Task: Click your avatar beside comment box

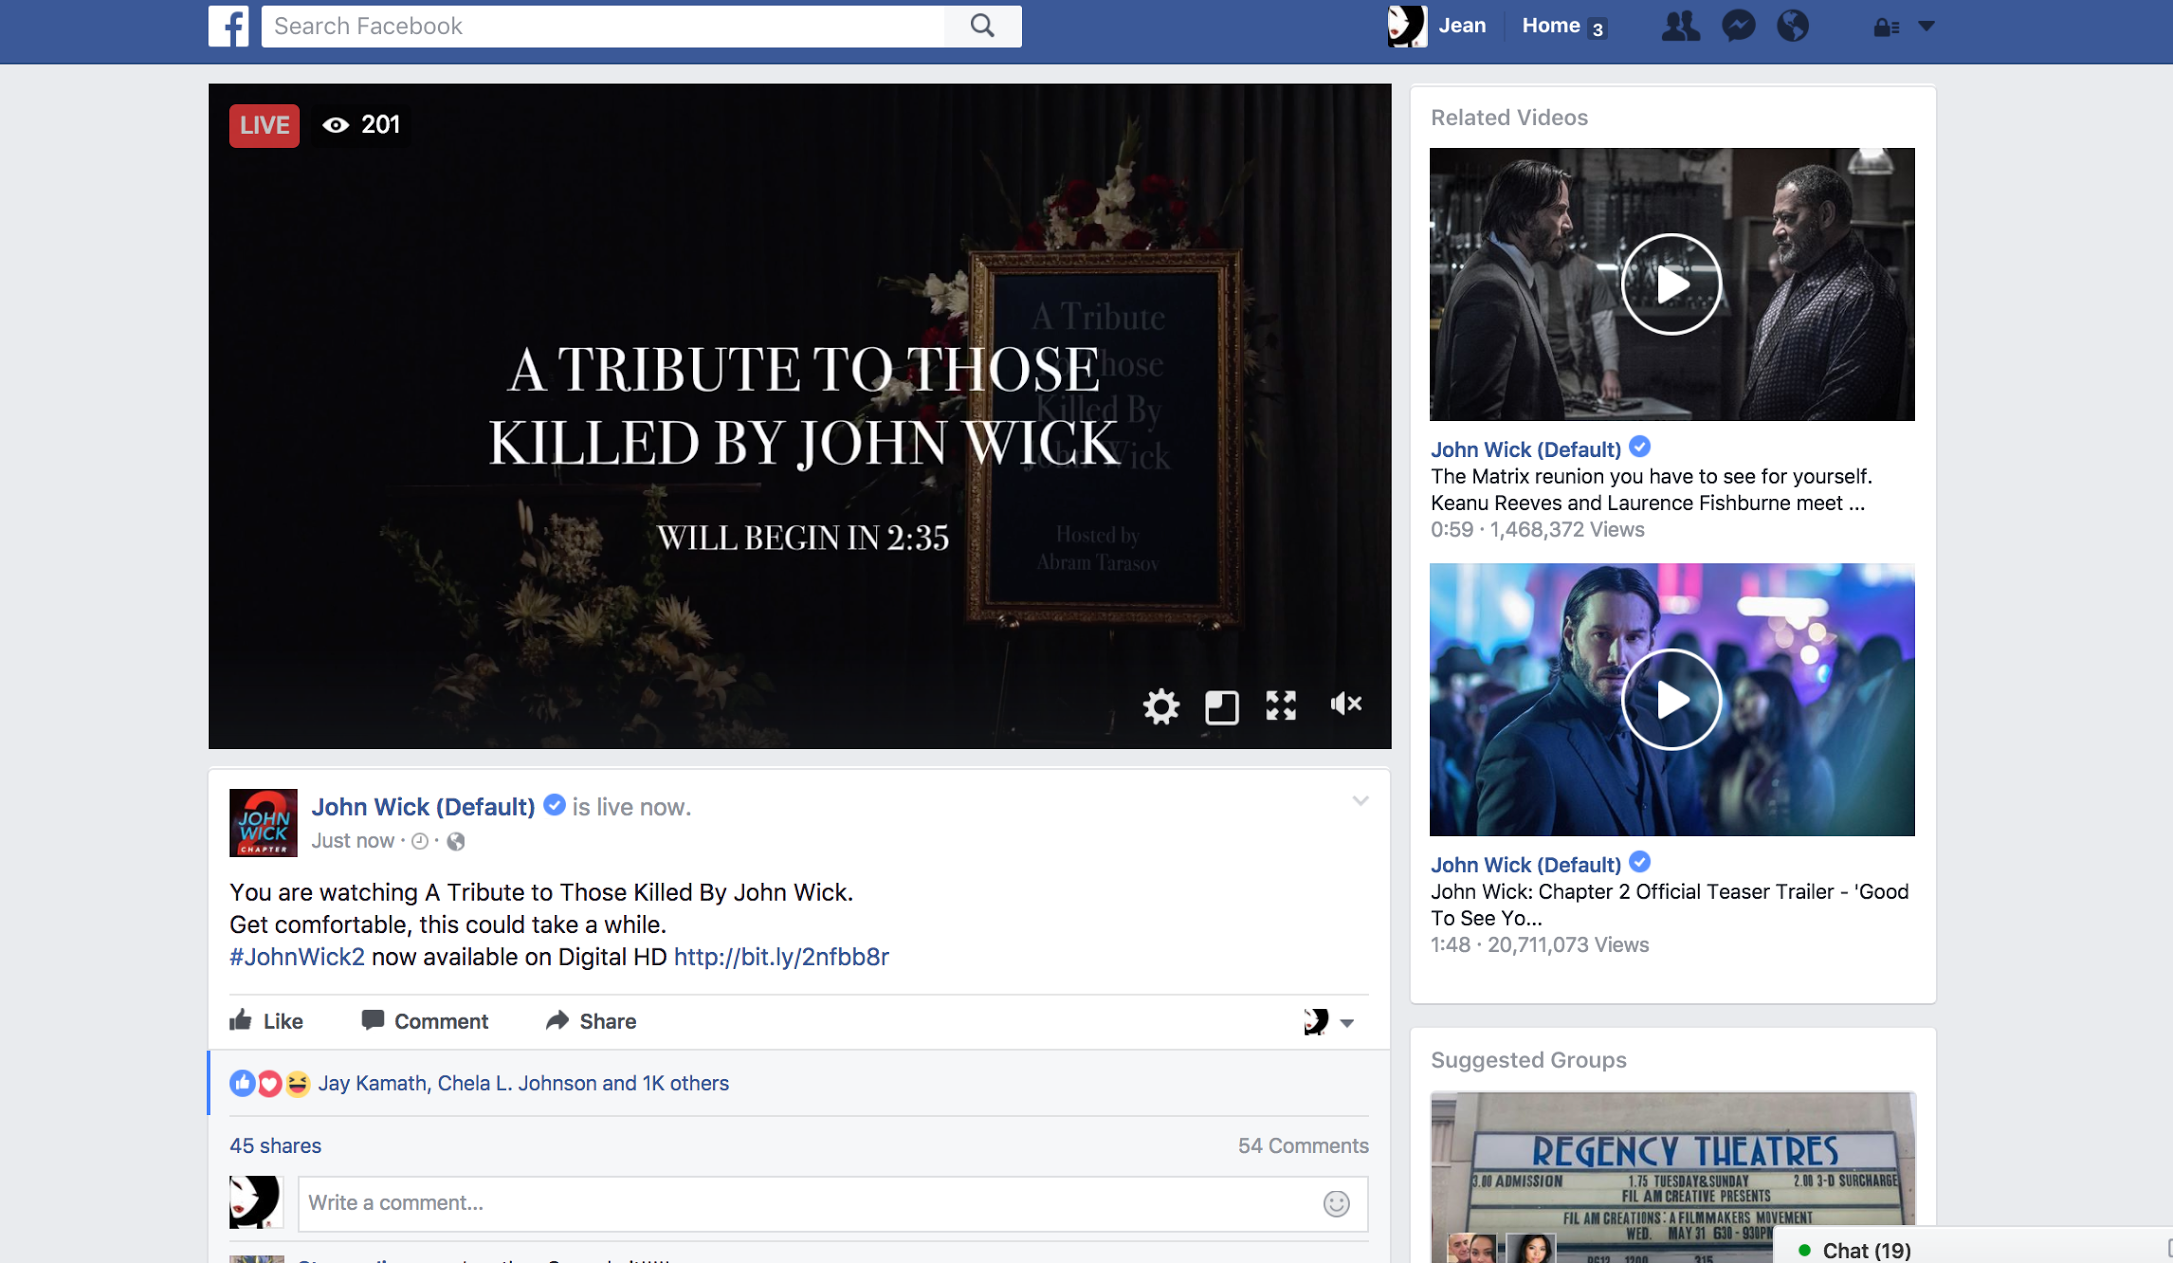Action: point(255,1202)
